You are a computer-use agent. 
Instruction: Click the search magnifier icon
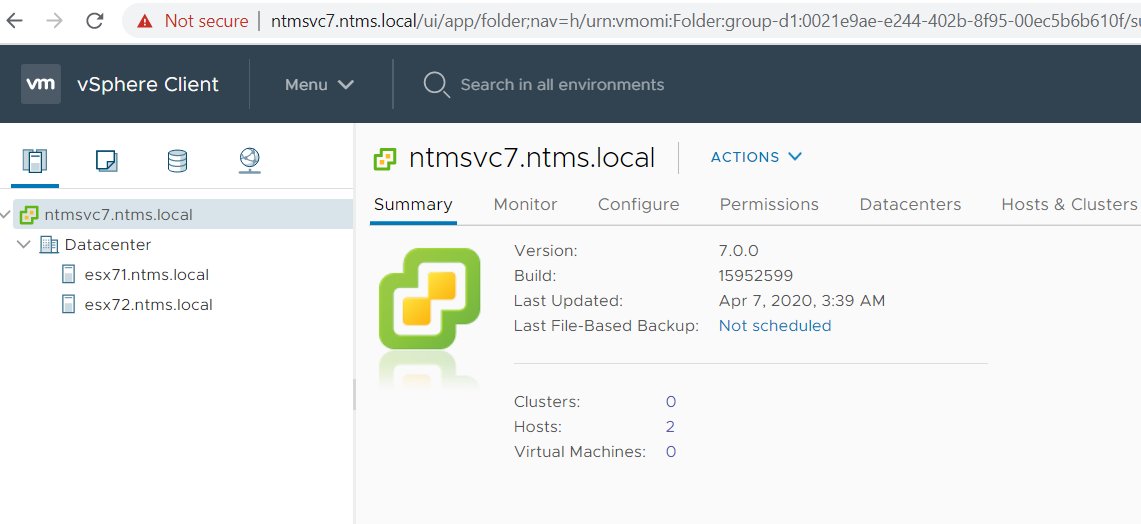[x=436, y=85]
